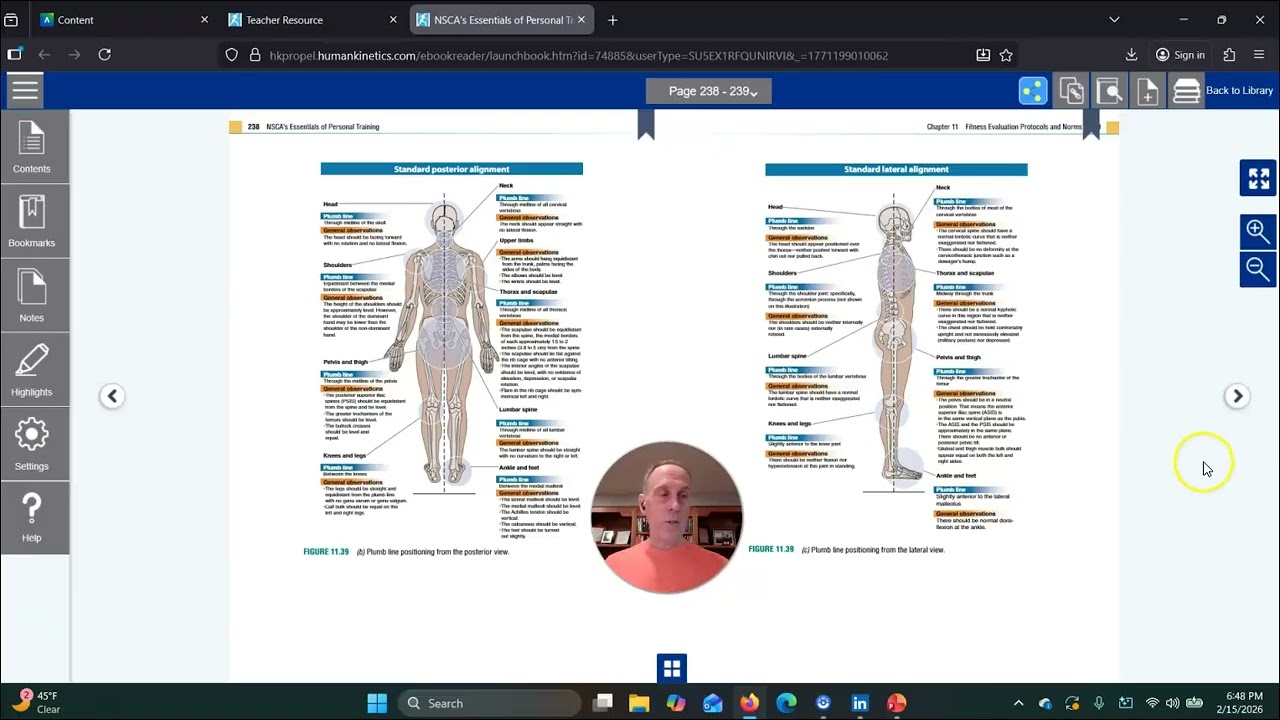Screen dimensions: 1280x720
Task: Open the Highlights panel
Action: [32, 371]
